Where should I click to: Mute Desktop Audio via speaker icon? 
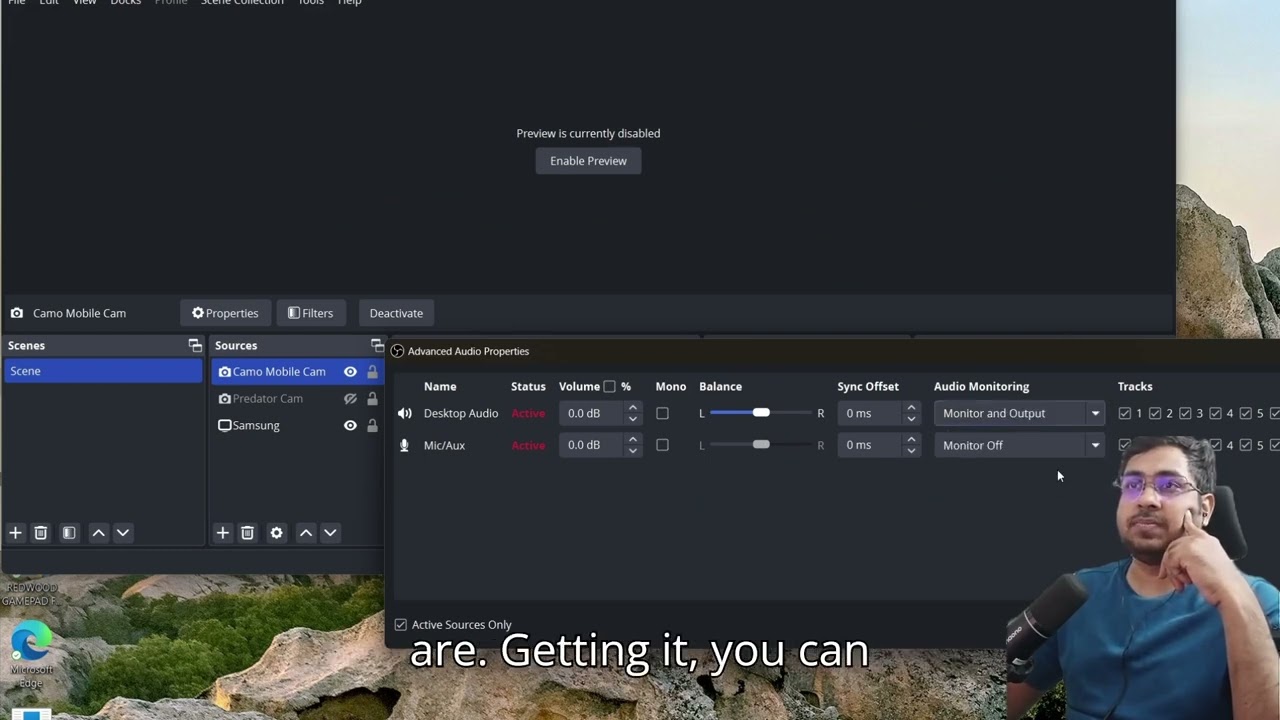pos(404,413)
